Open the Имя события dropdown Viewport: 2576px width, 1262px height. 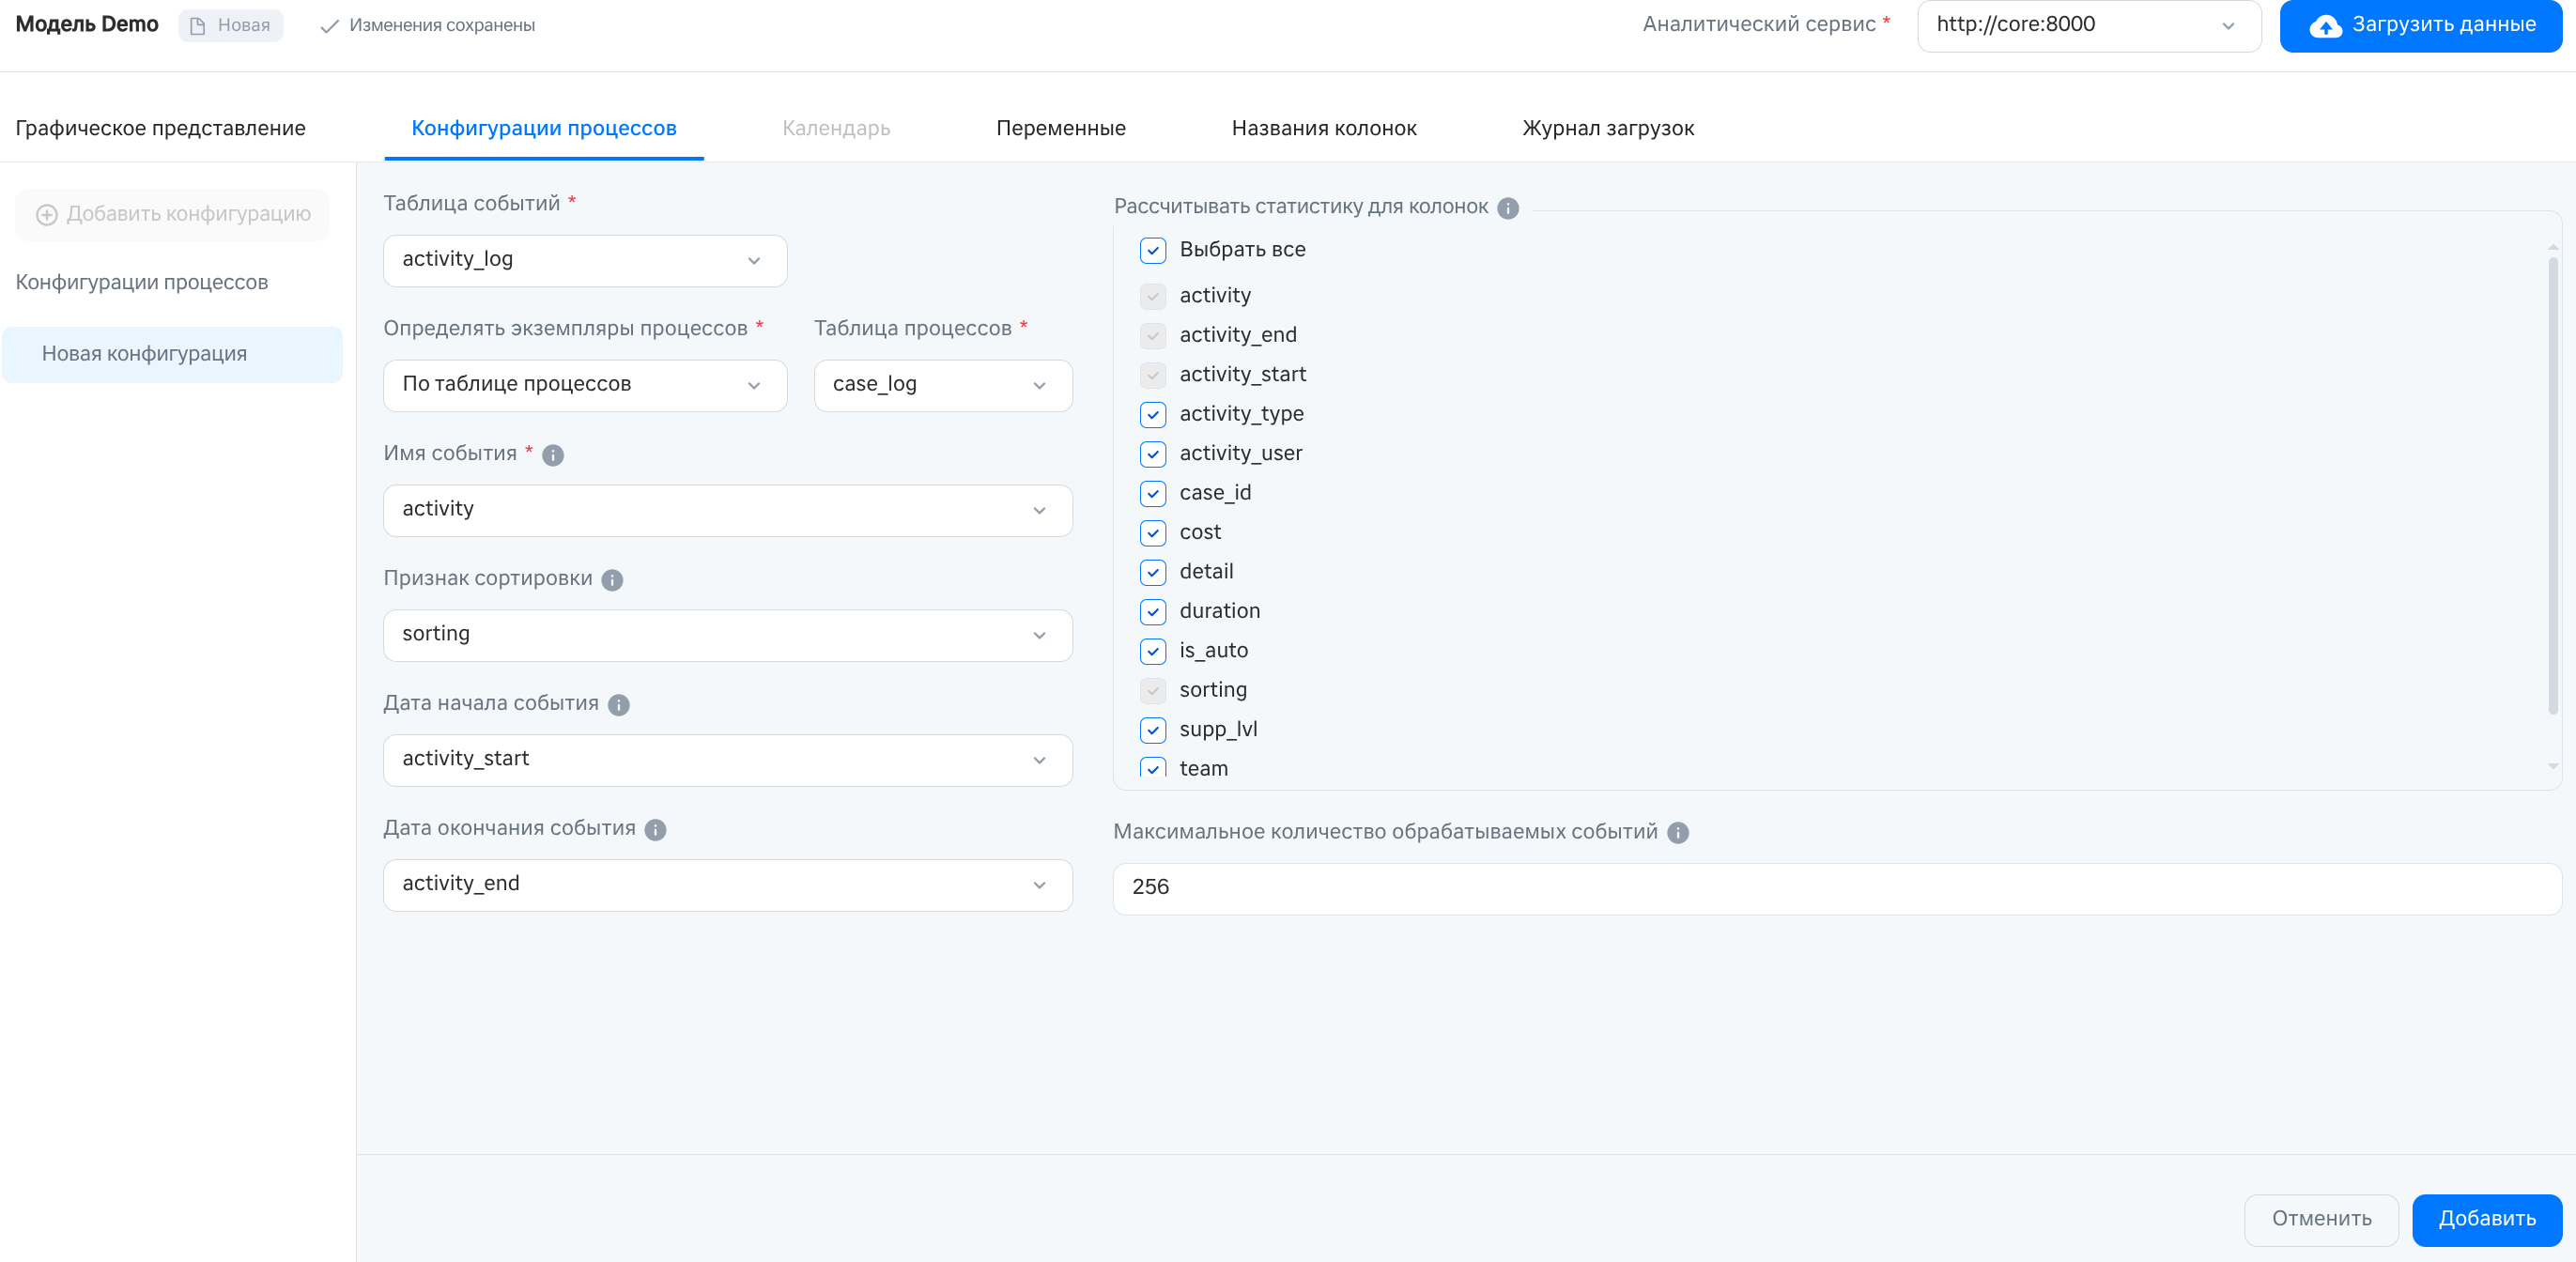(x=728, y=510)
